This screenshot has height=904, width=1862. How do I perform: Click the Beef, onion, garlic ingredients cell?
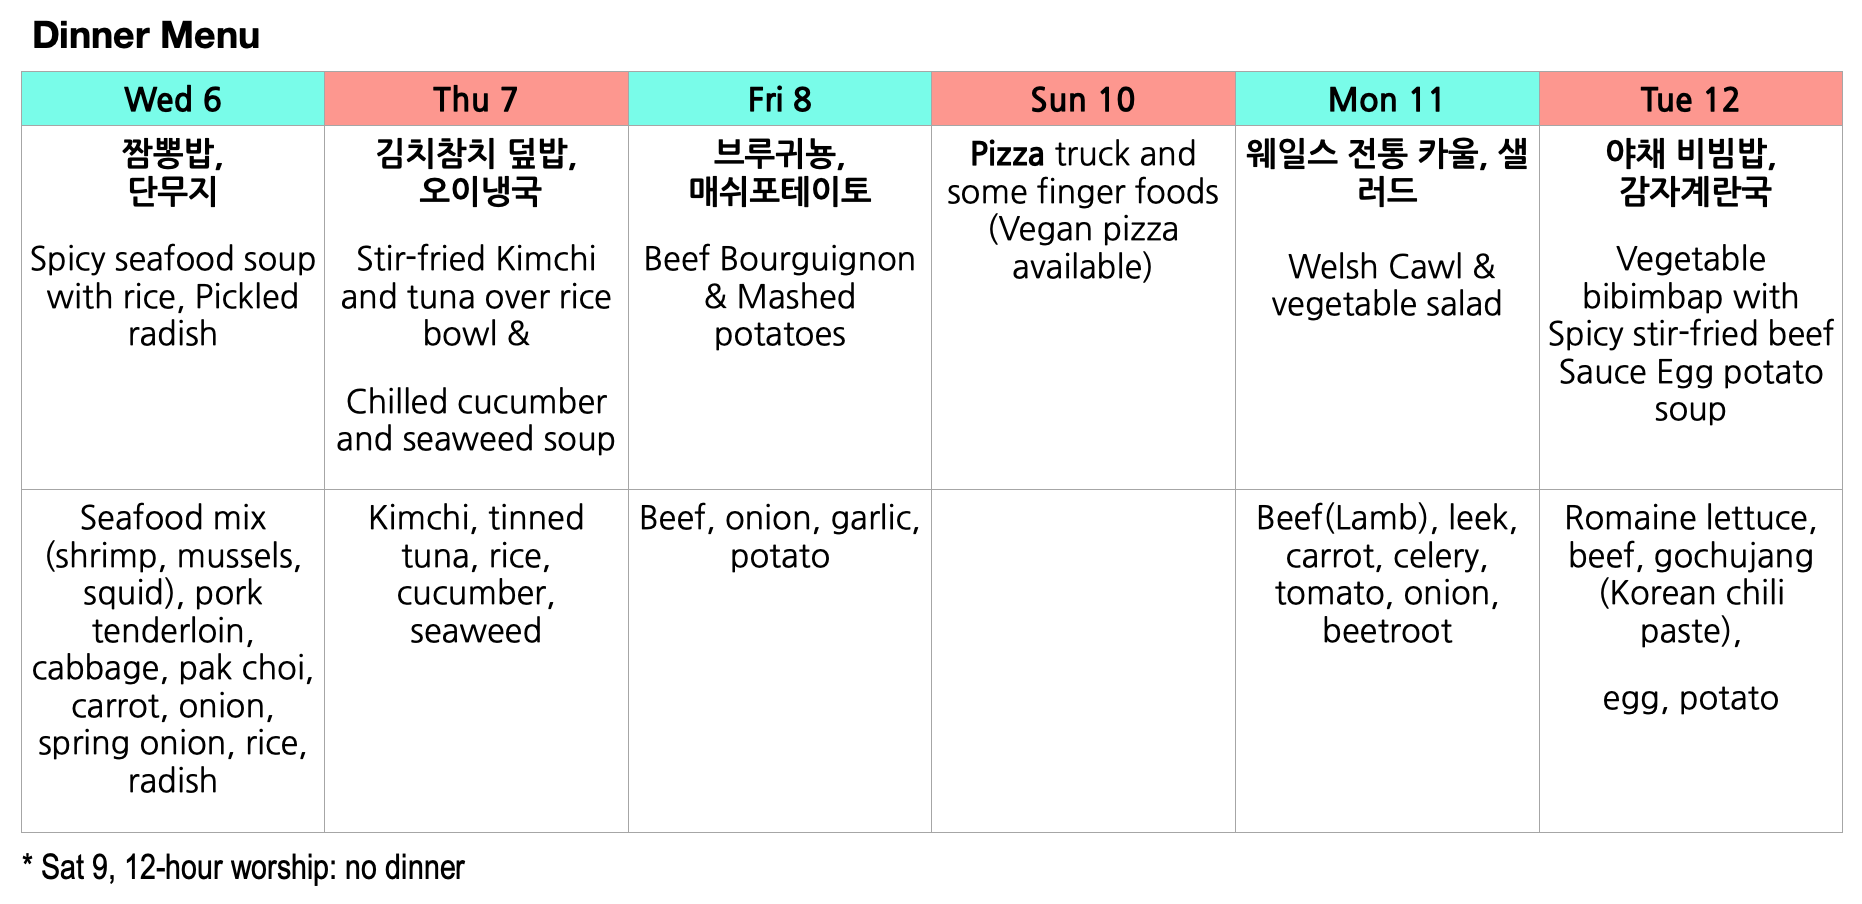pyautogui.click(x=780, y=661)
